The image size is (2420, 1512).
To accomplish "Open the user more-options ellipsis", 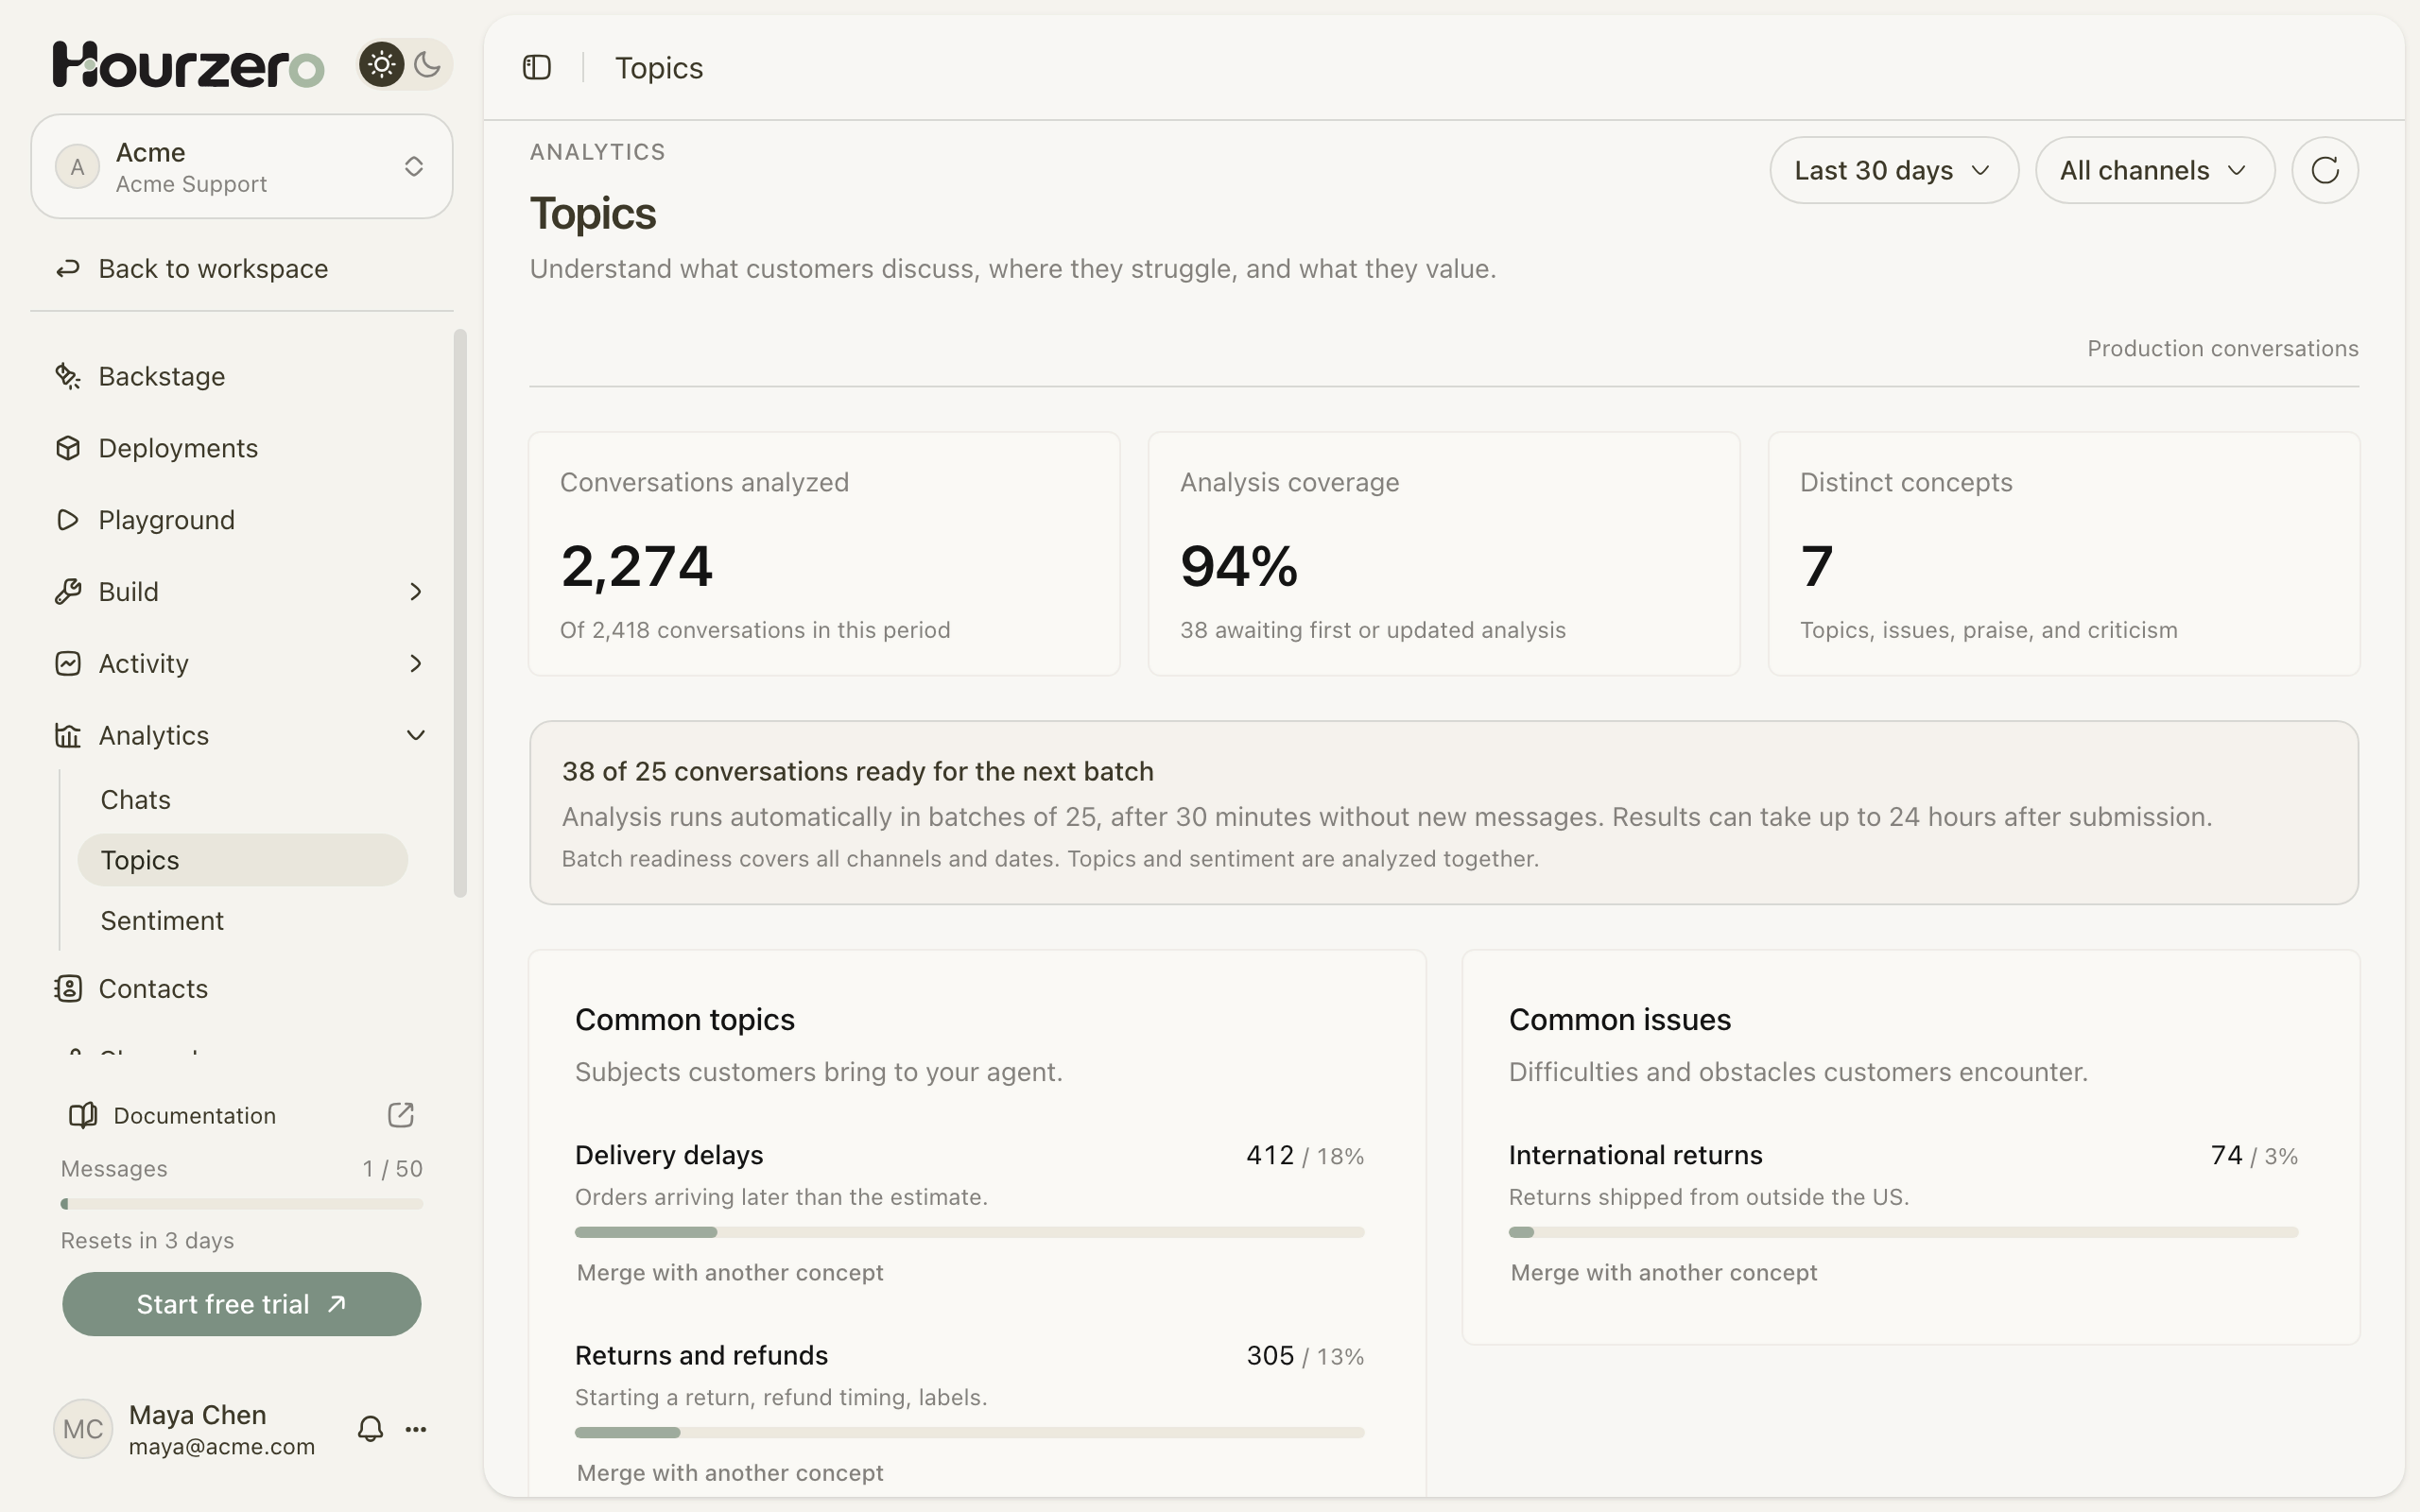I will point(416,1429).
